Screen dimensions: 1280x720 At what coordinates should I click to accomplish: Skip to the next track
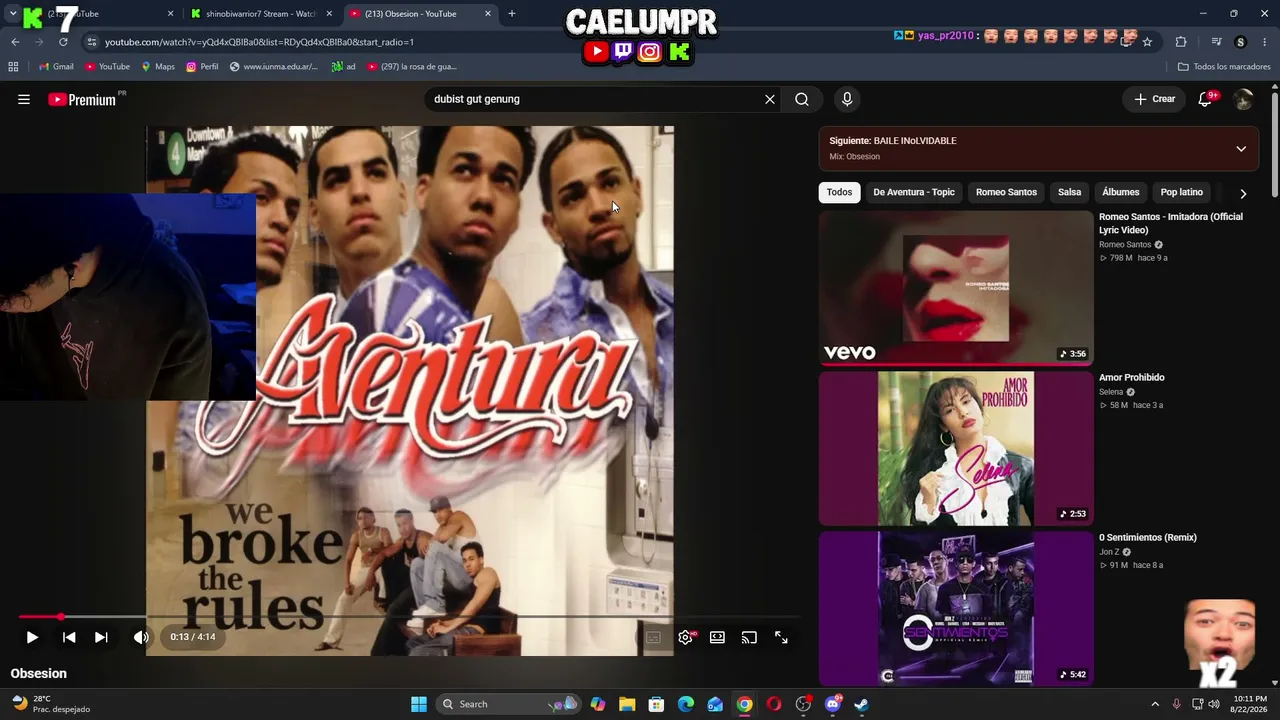pos(101,637)
